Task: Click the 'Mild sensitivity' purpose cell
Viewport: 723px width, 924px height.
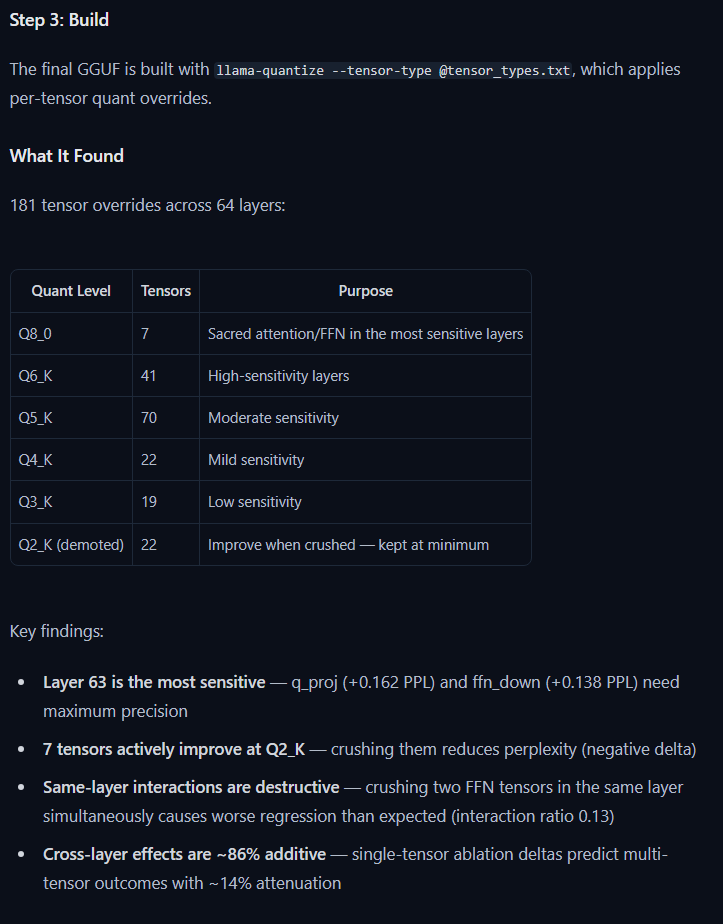Action: pos(365,460)
